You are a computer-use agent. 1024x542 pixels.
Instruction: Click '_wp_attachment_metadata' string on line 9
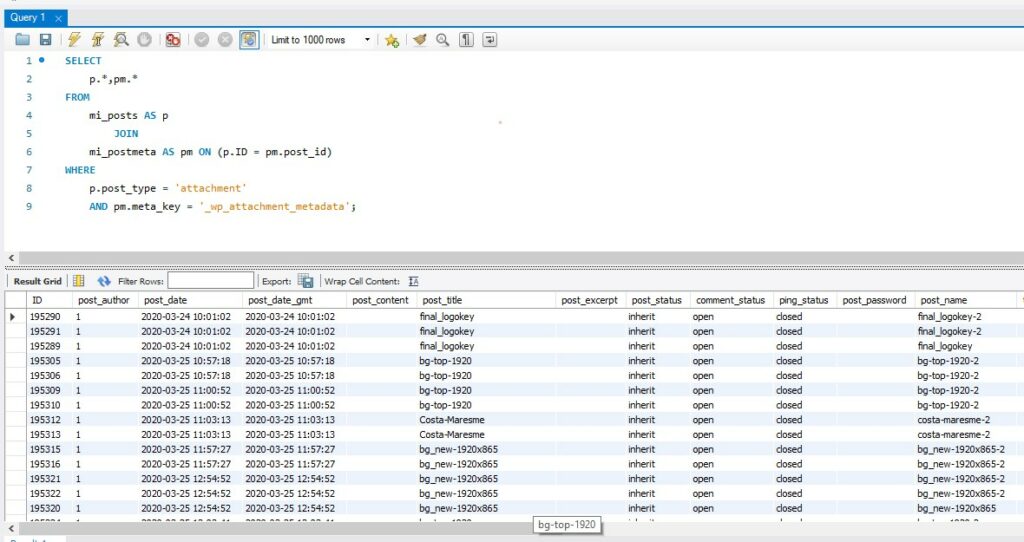click(x=275, y=207)
